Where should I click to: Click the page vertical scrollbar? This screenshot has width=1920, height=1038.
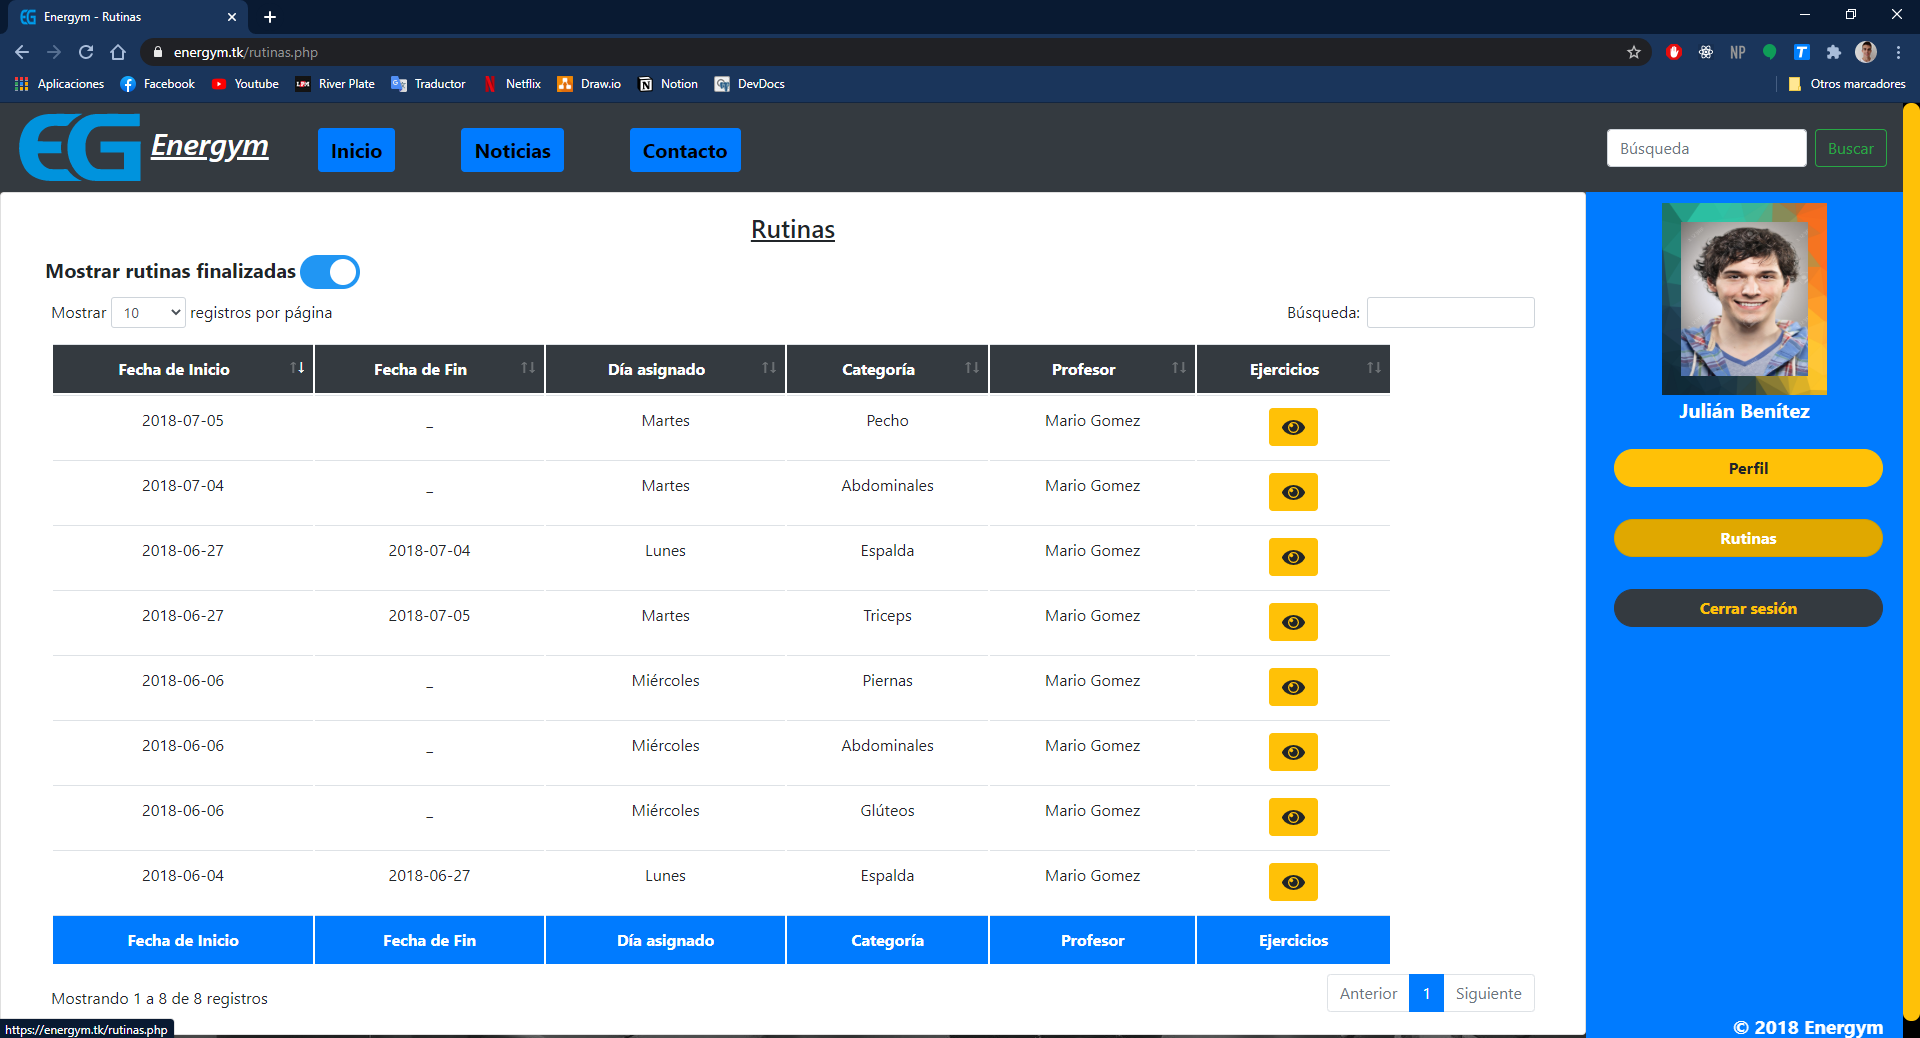point(1911,560)
